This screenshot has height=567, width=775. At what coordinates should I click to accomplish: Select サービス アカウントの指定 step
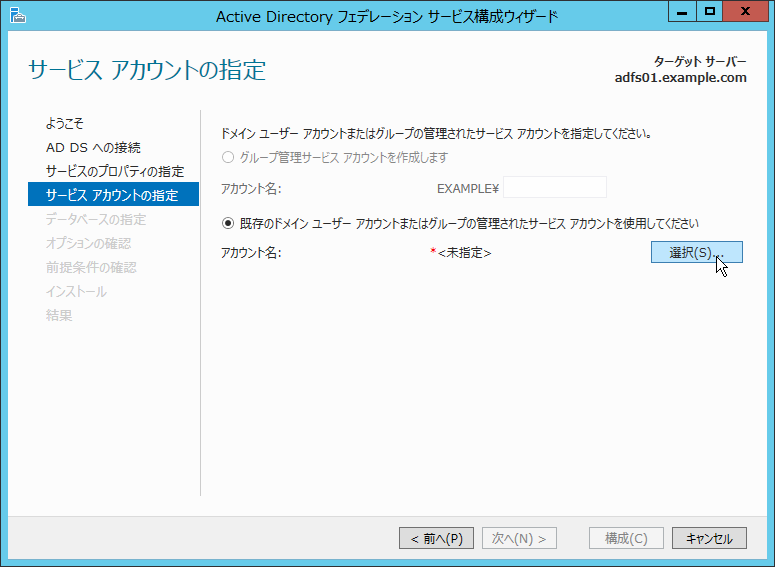(x=113, y=194)
